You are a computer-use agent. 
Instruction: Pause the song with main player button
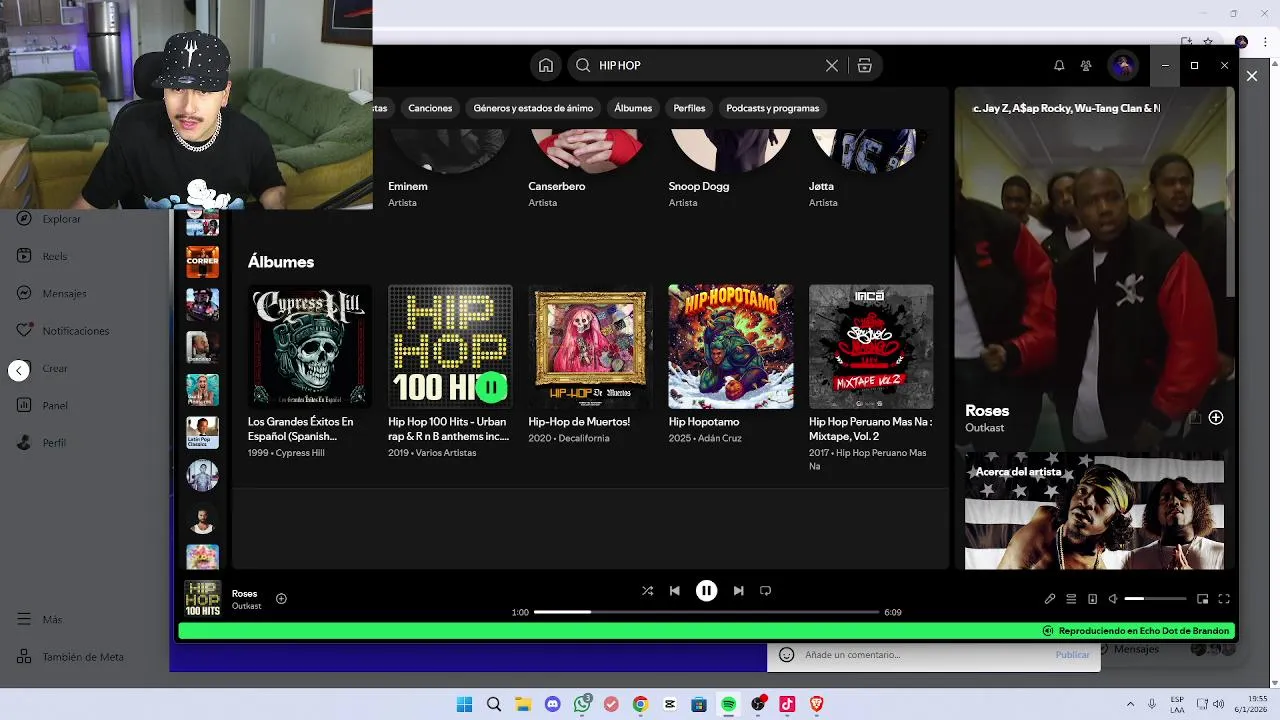[x=706, y=591]
